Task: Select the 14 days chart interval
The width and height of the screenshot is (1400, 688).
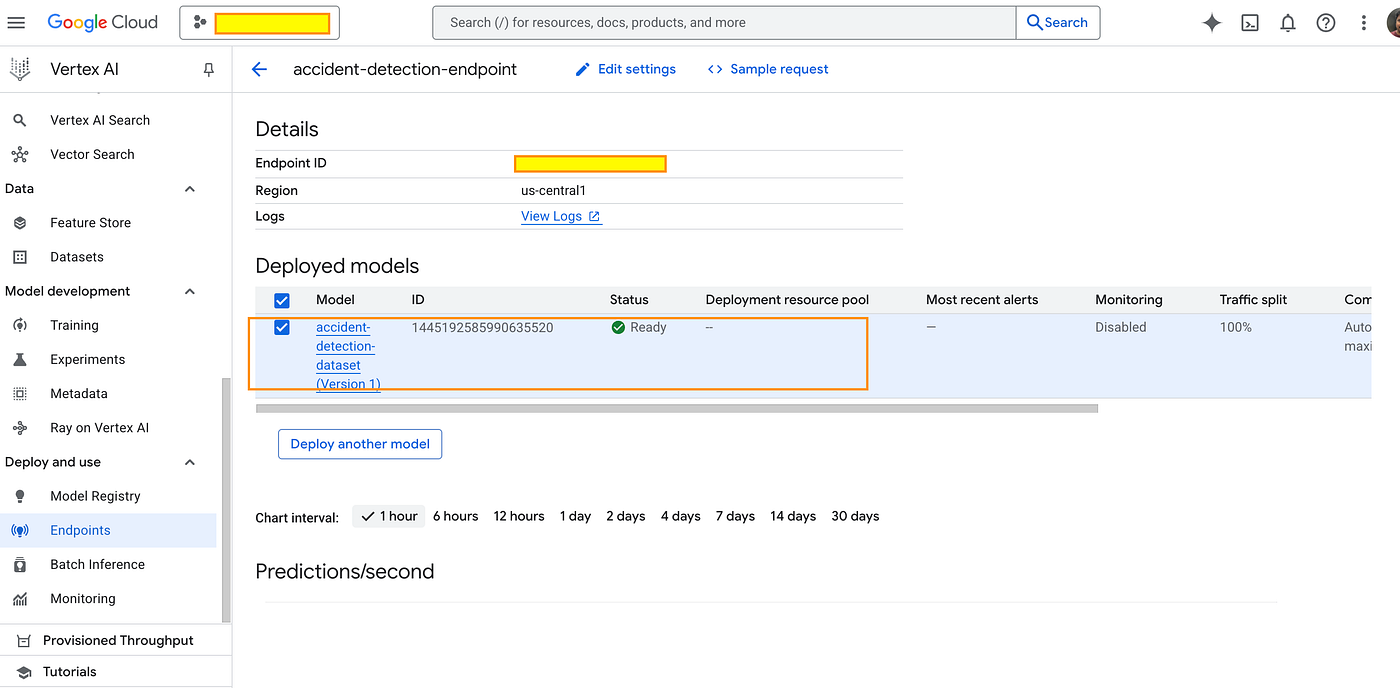Action: click(x=793, y=516)
